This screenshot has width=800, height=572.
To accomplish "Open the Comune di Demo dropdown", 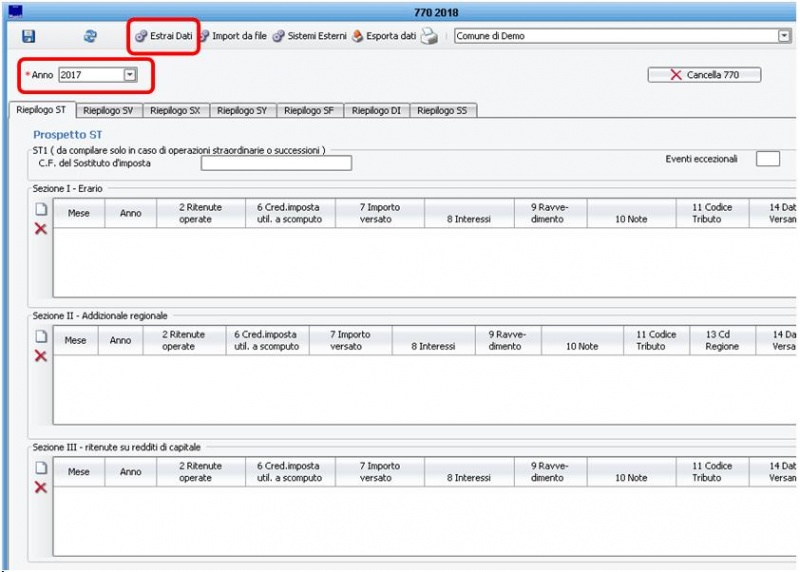I will tap(784, 36).
